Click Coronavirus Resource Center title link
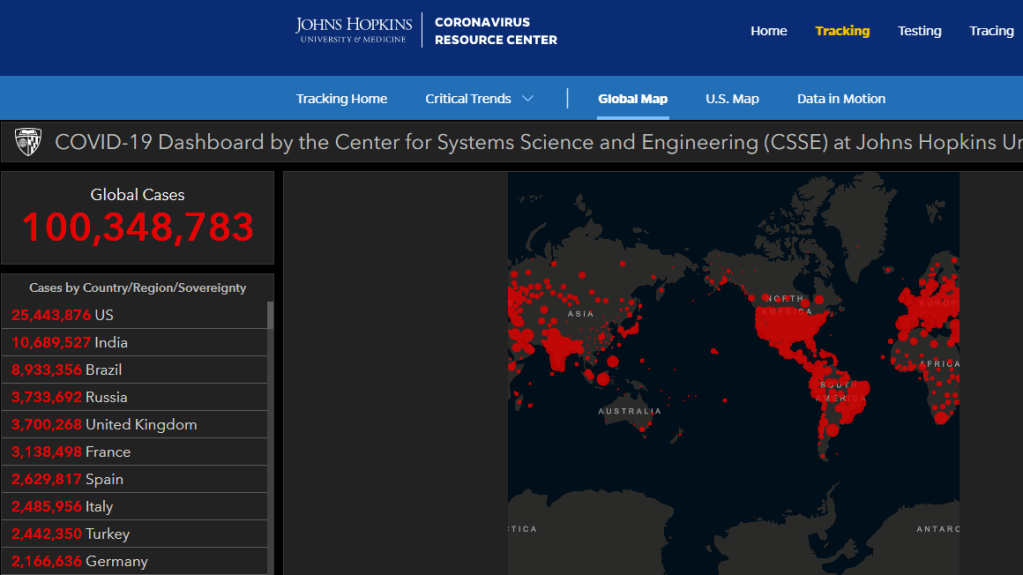The image size is (1023, 575). [496, 31]
